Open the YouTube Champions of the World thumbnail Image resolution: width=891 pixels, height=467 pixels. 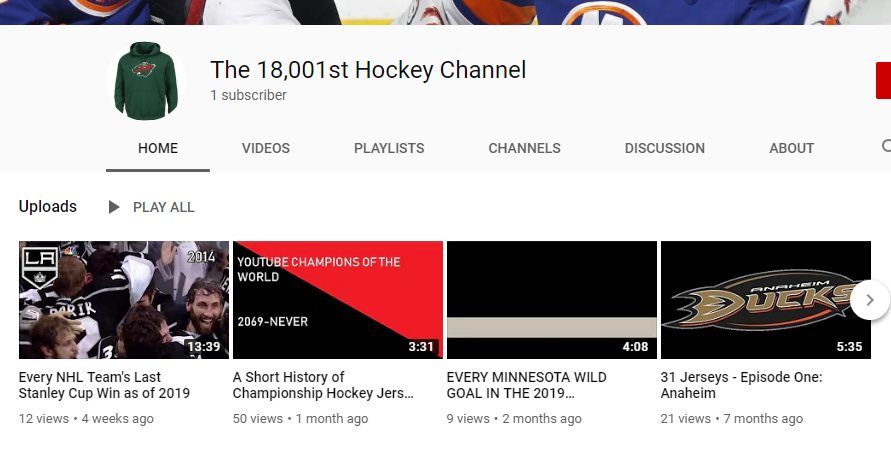click(338, 300)
